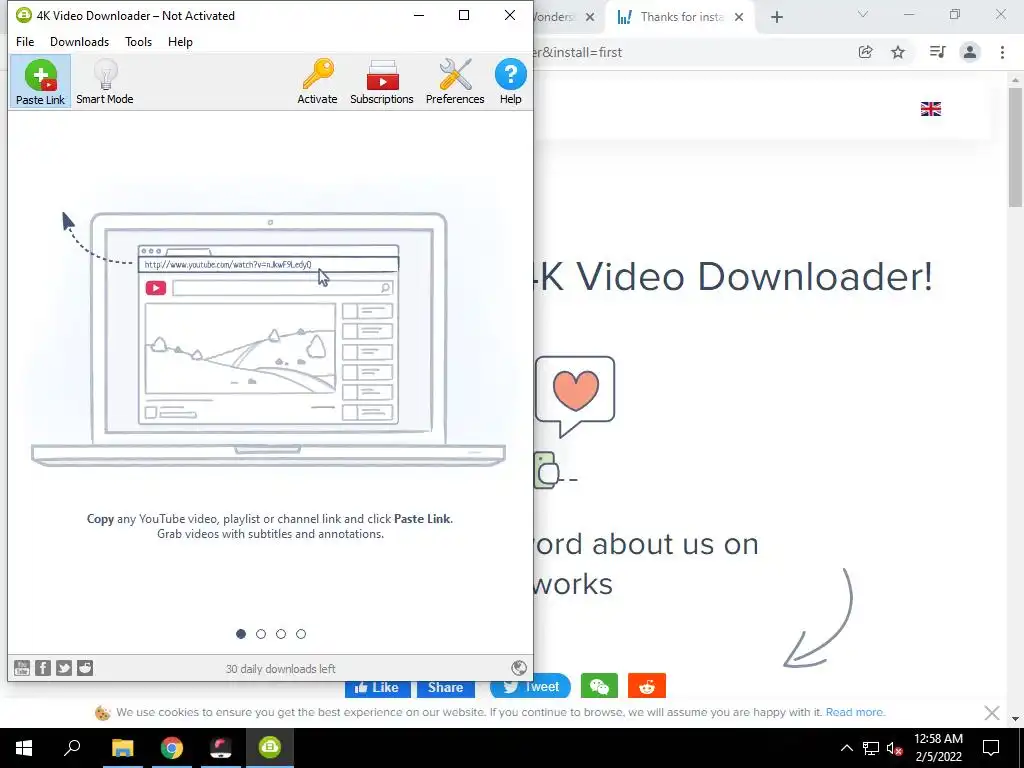Screen dimensions: 1024x768
Task: Open Chrome profile avatar
Action: tap(970, 52)
